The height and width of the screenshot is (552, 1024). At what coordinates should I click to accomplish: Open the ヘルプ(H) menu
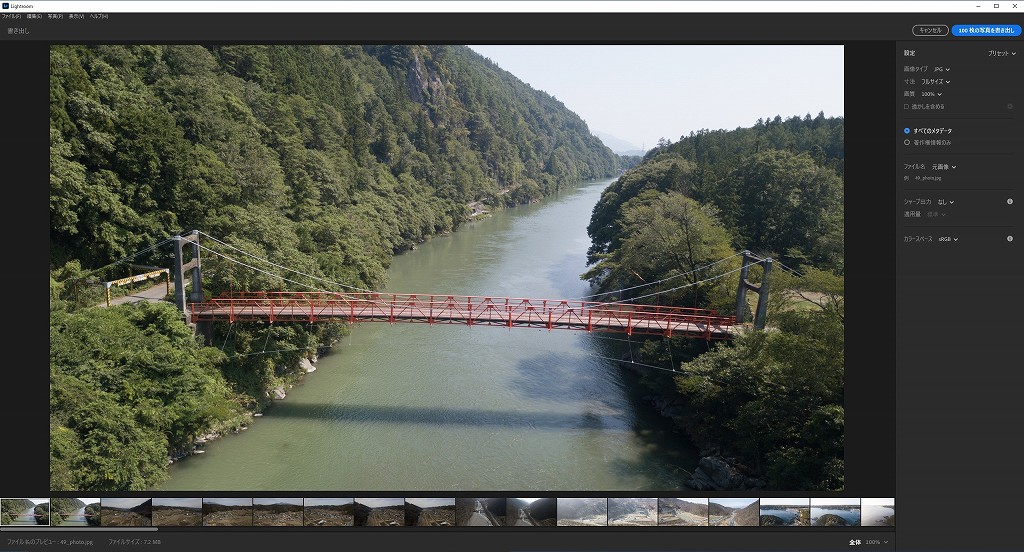click(x=99, y=16)
